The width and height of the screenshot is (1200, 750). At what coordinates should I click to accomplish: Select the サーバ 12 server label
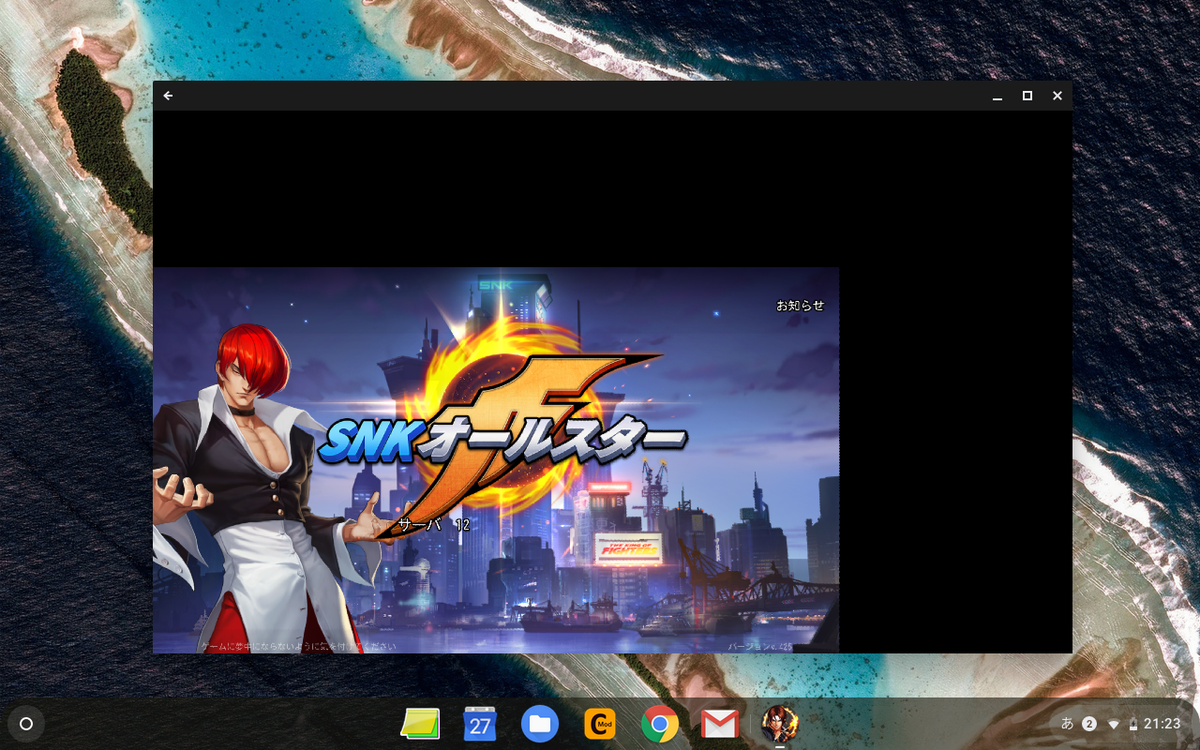(434, 524)
